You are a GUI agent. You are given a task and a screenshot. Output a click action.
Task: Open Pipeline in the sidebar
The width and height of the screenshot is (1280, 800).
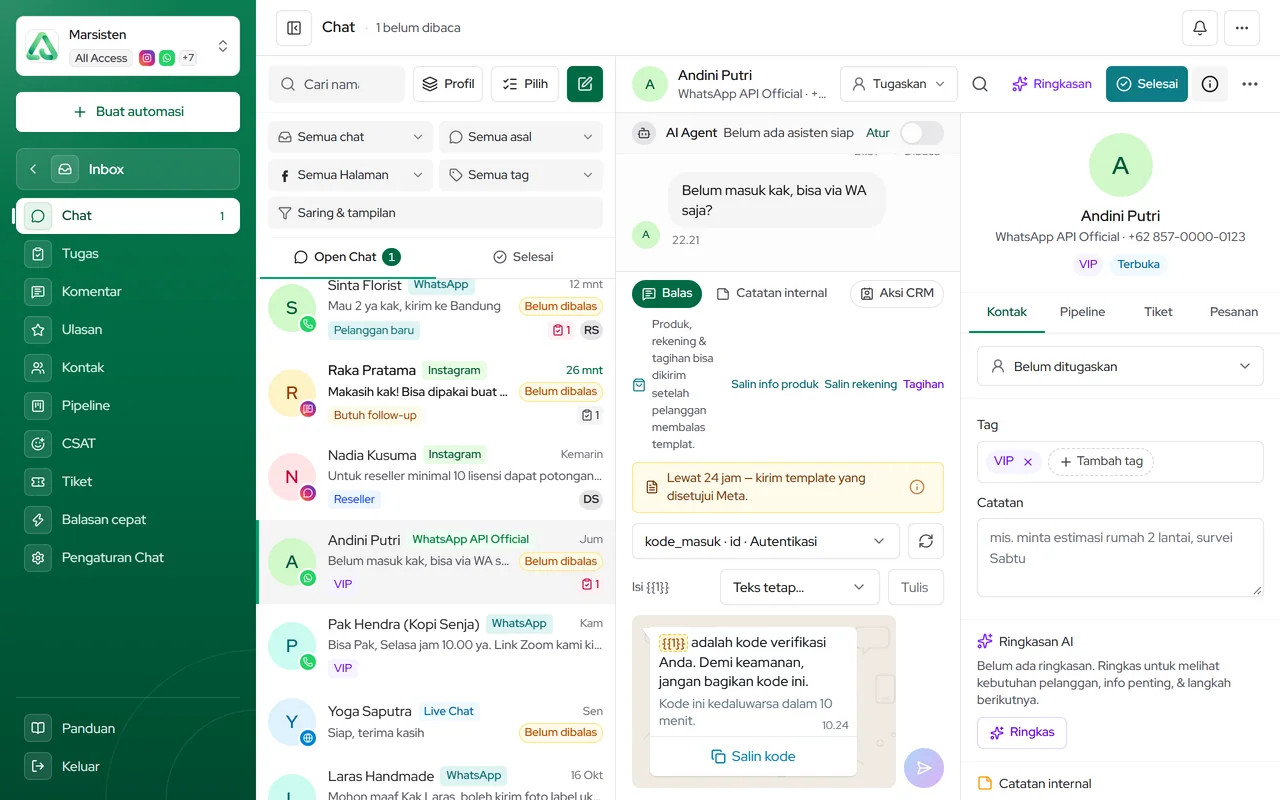pyautogui.click(x=128, y=405)
